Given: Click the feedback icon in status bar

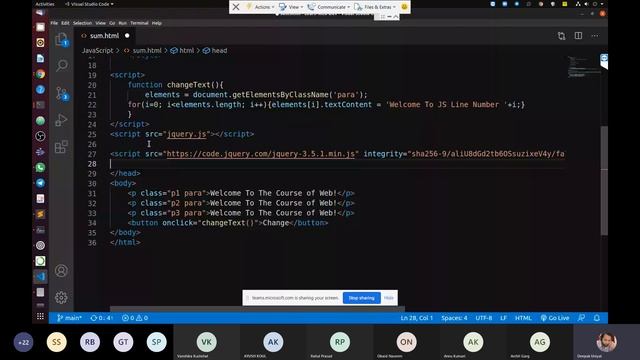Looking at the screenshot, I should 582,318.
